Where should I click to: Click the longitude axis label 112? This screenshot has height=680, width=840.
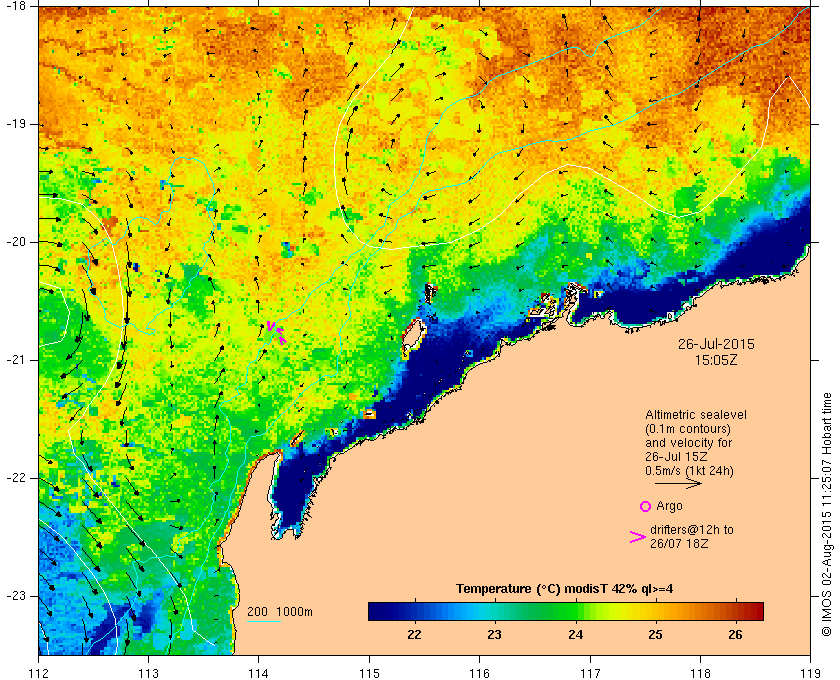pyautogui.click(x=39, y=673)
